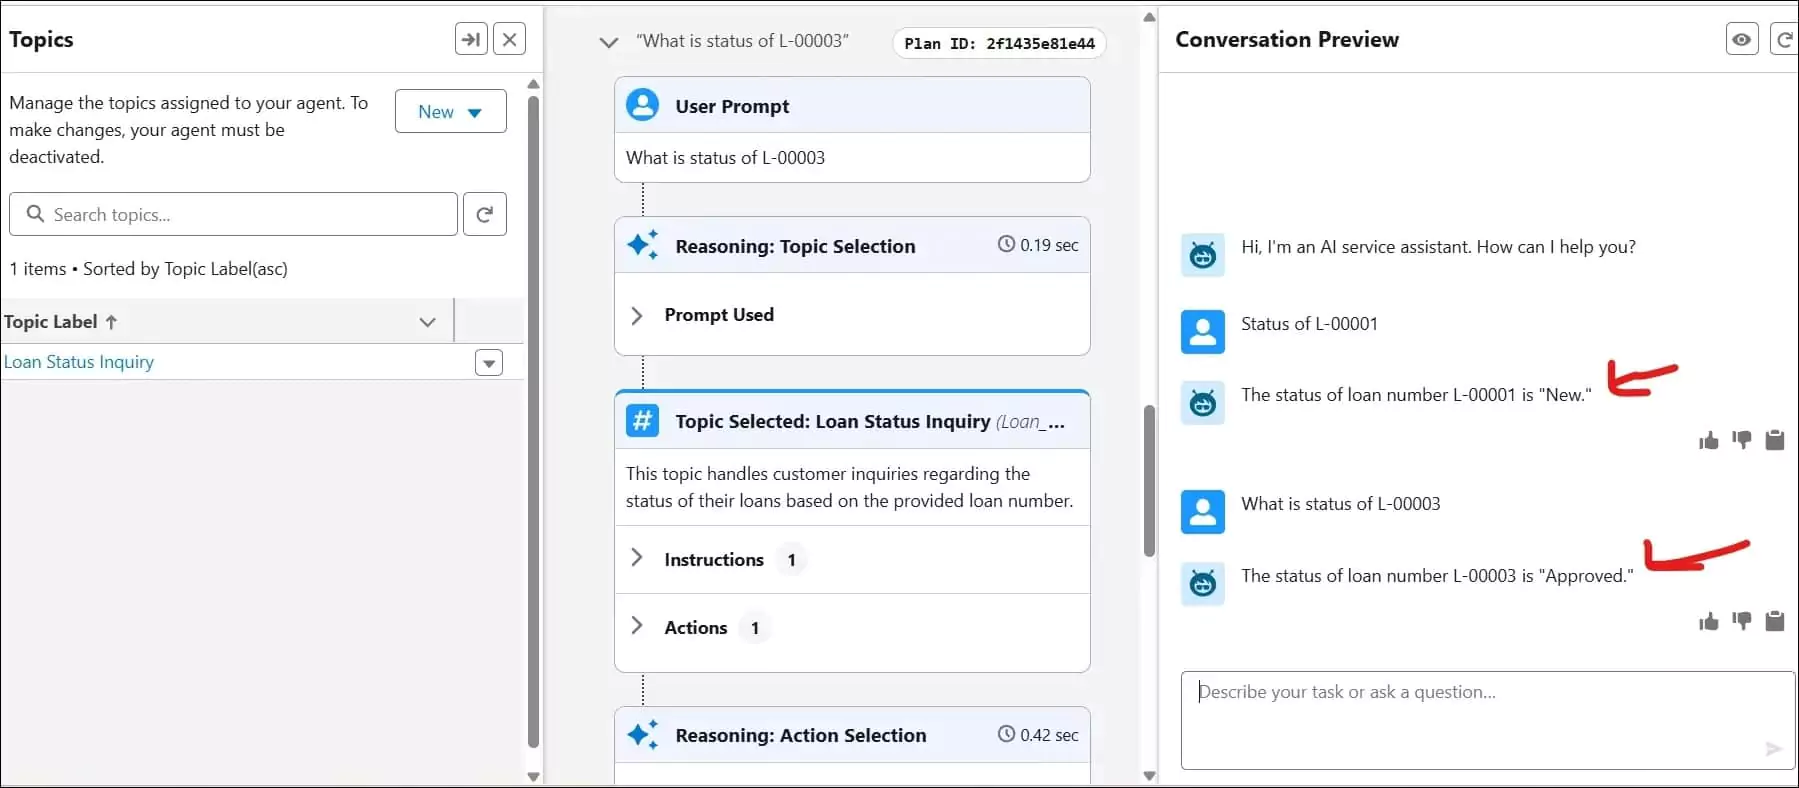Screen dimensions: 1799x788
Task: Click the sparkle icon next to Topic Selection
Action: [x=642, y=245]
